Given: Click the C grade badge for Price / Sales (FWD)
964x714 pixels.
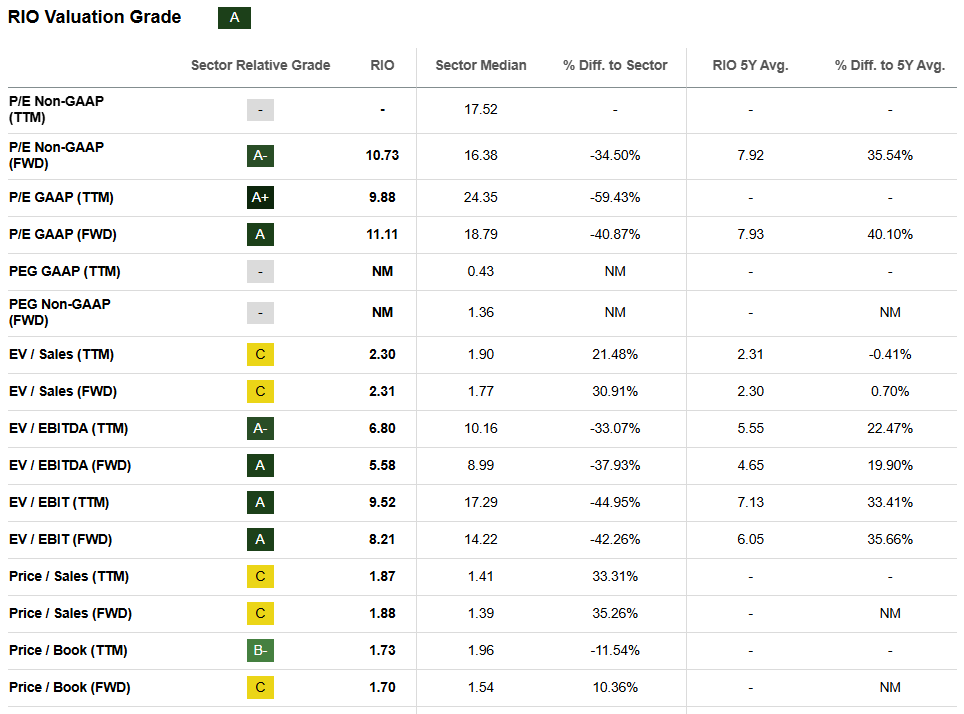Looking at the screenshot, I should pyautogui.click(x=260, y=613).
